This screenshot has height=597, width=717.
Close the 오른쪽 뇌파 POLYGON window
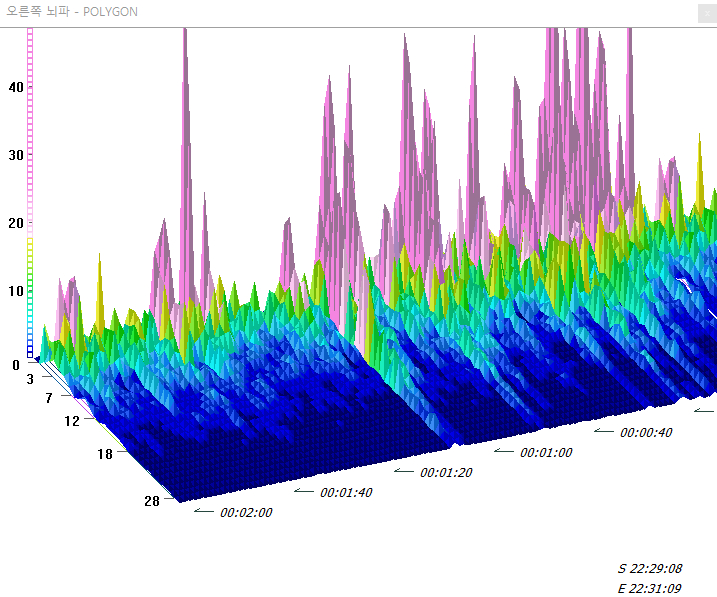click(x=705, y=12)
